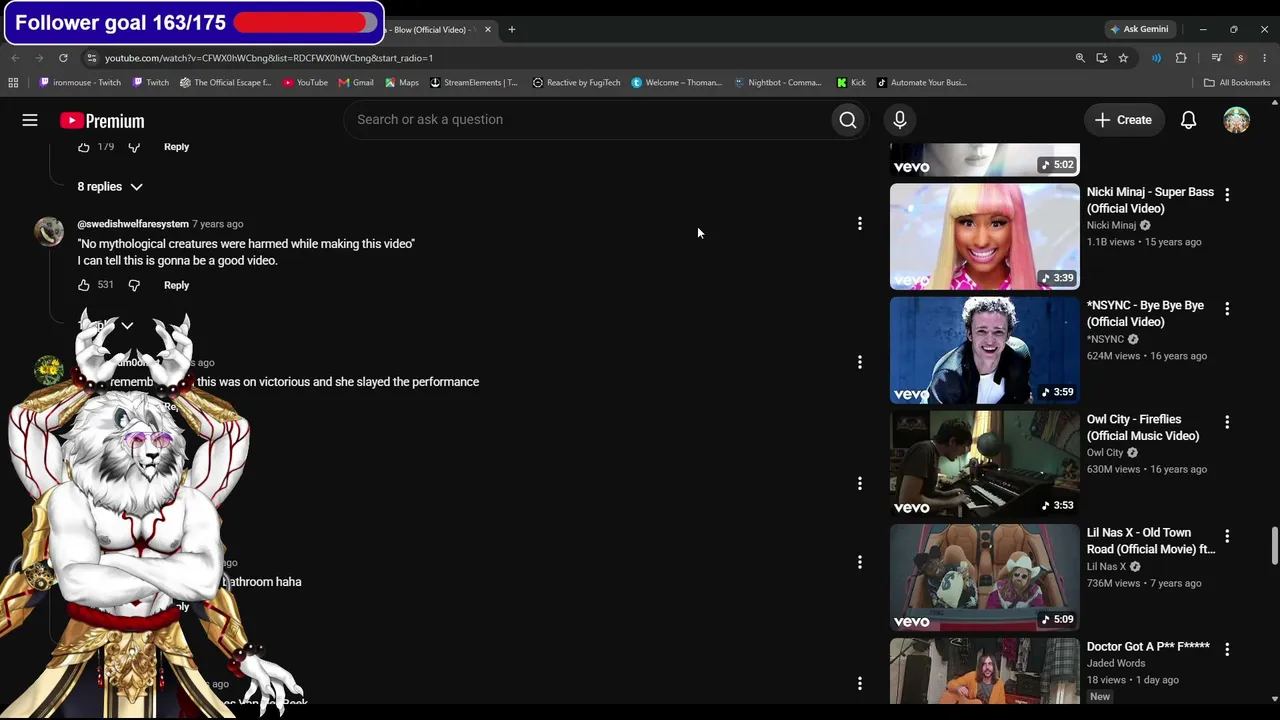Open browser zoom magnifier in address bar
This screenshot has height=720, width=1280.
(x=1080, y=58)
